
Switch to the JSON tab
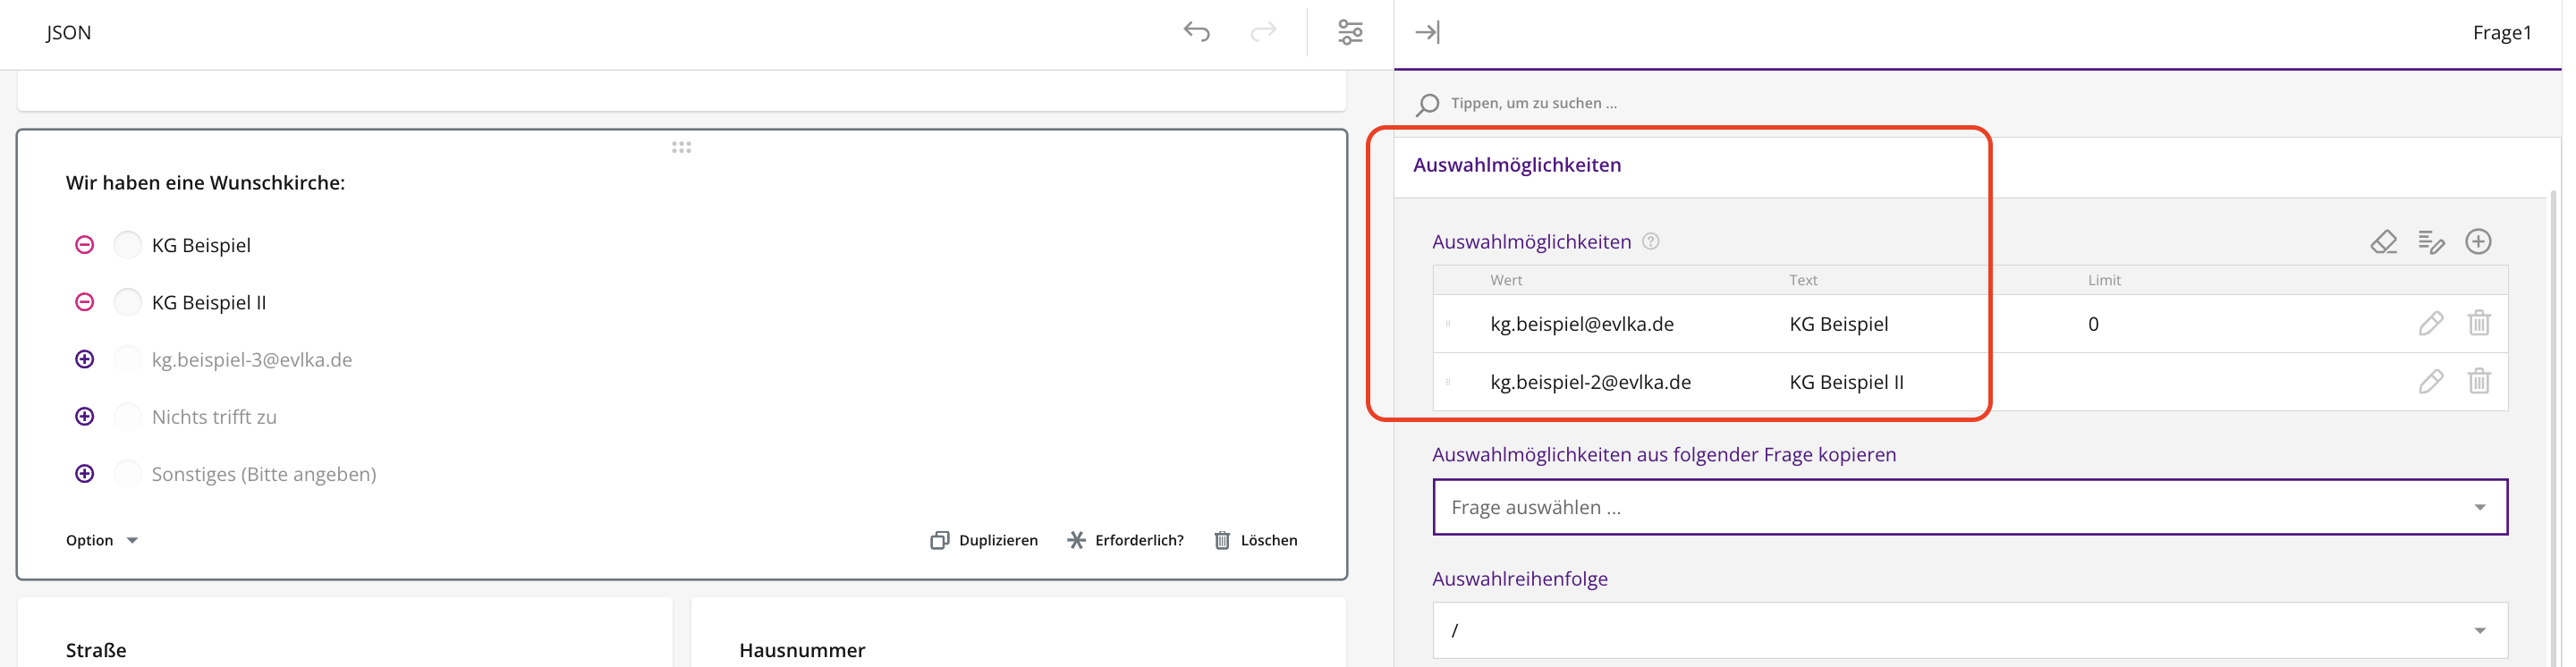click(x=69, y=33)
